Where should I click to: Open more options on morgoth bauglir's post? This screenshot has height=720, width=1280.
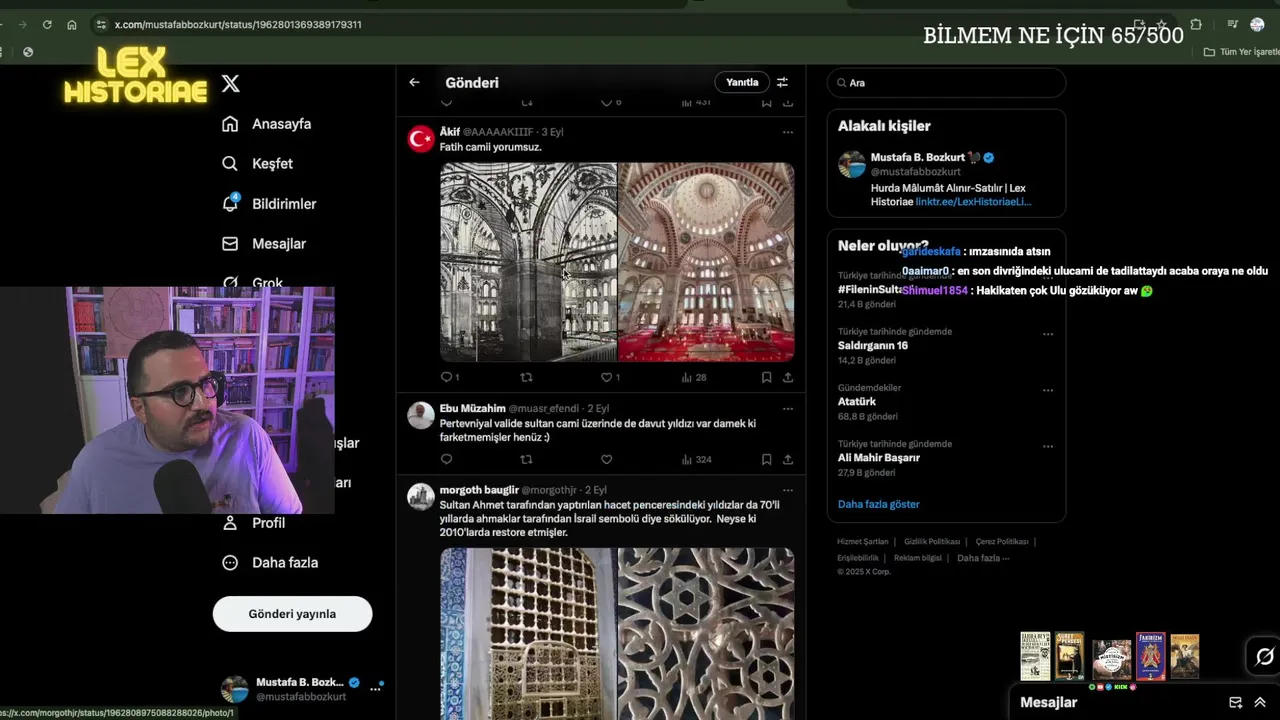tap(788, 491)
